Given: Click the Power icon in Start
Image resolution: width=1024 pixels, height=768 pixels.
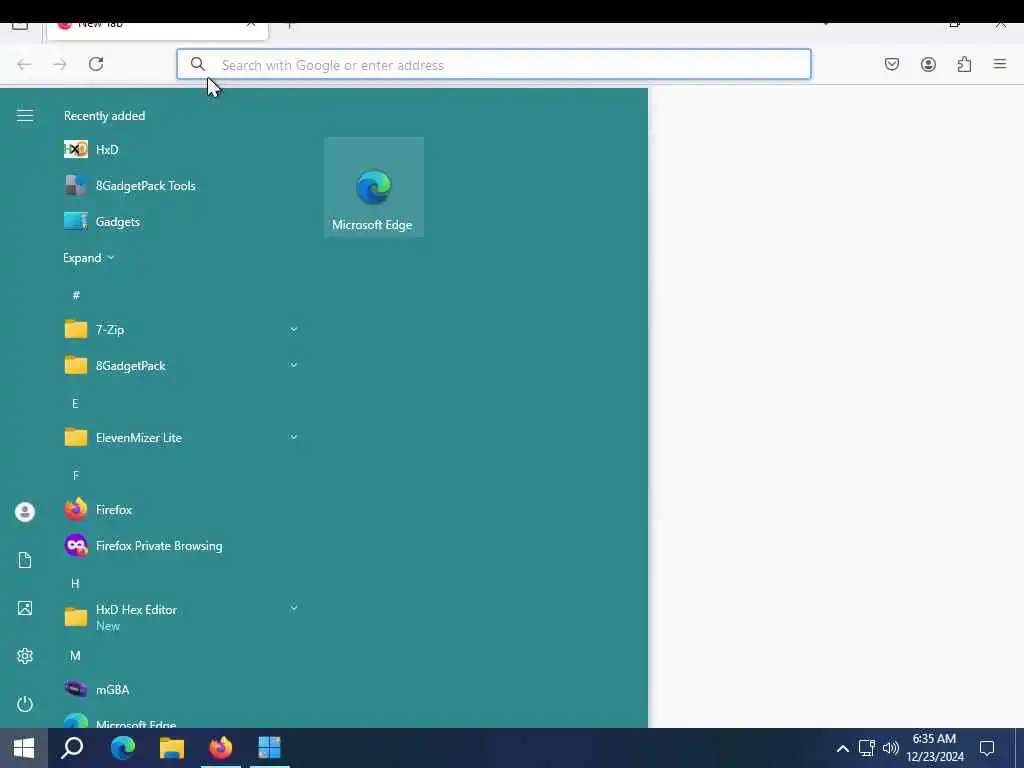Looking at the screenshot, I should (x=25, y=704).
